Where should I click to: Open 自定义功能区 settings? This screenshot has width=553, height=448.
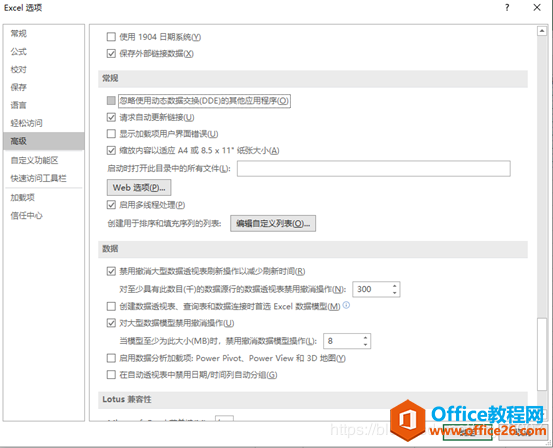click(x=44, y=161)
